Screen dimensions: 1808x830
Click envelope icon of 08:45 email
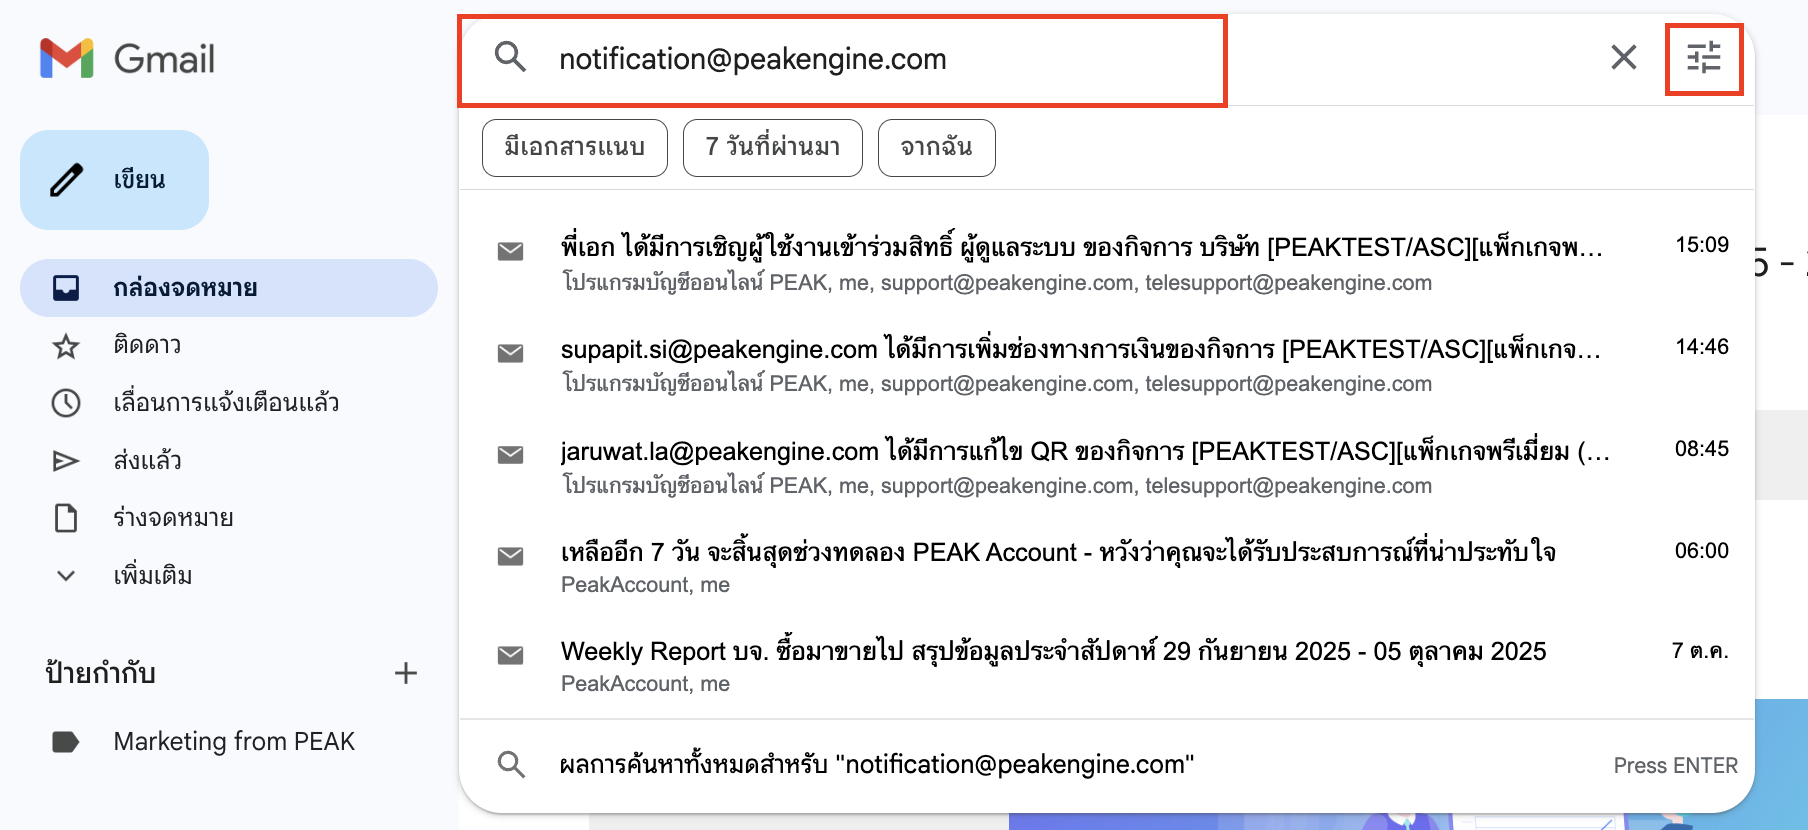click(x=511, y=455)
